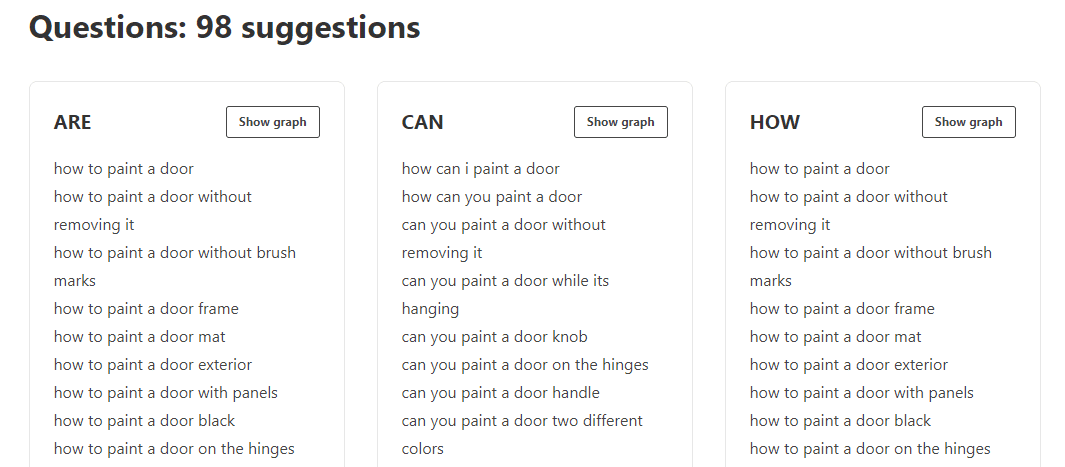Click Show graph in the HOW card

click(x=969, y=122)
